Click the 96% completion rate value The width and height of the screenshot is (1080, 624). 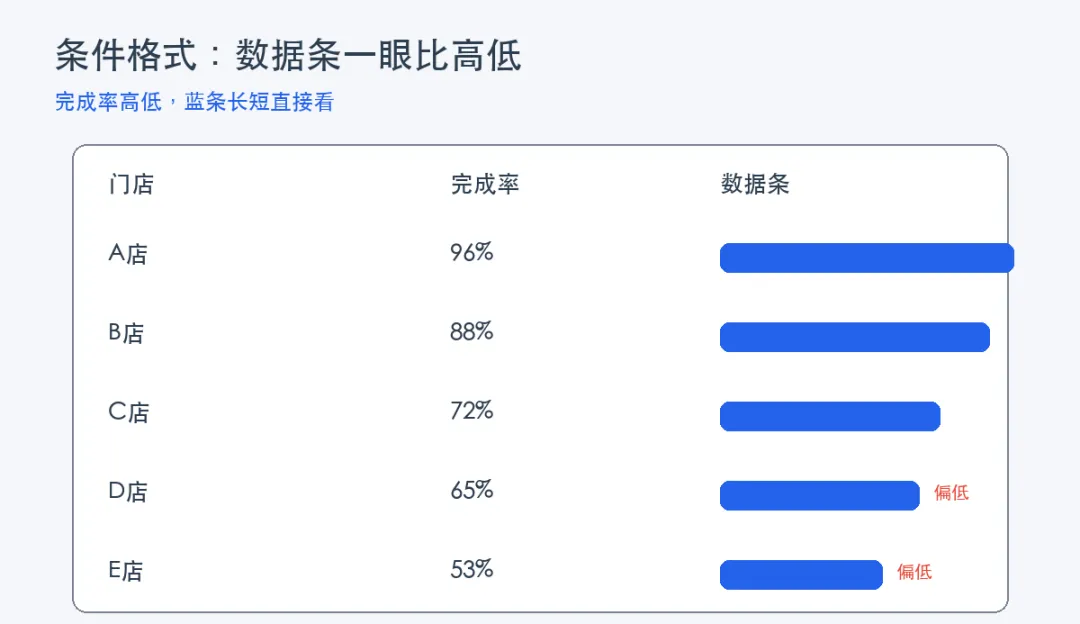coord(472,252)
